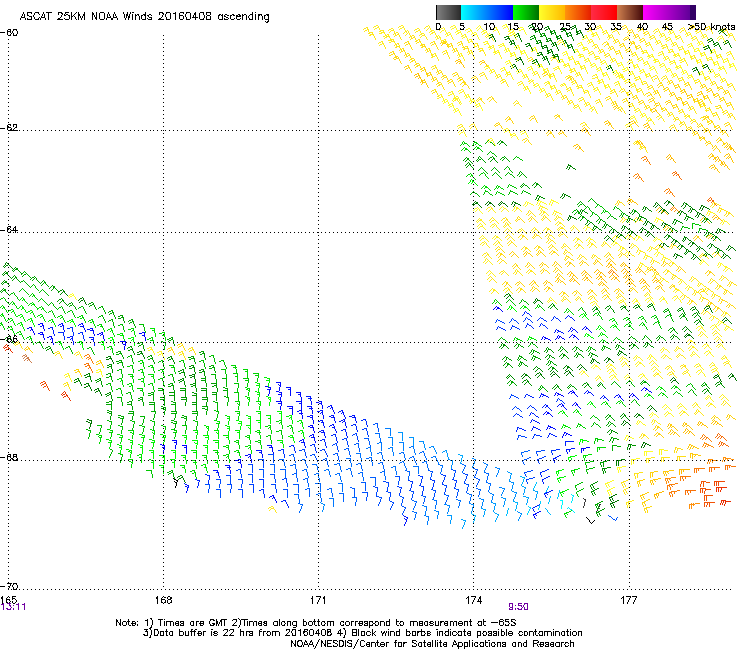Click the latitude label '-70'

coord(9,586)
